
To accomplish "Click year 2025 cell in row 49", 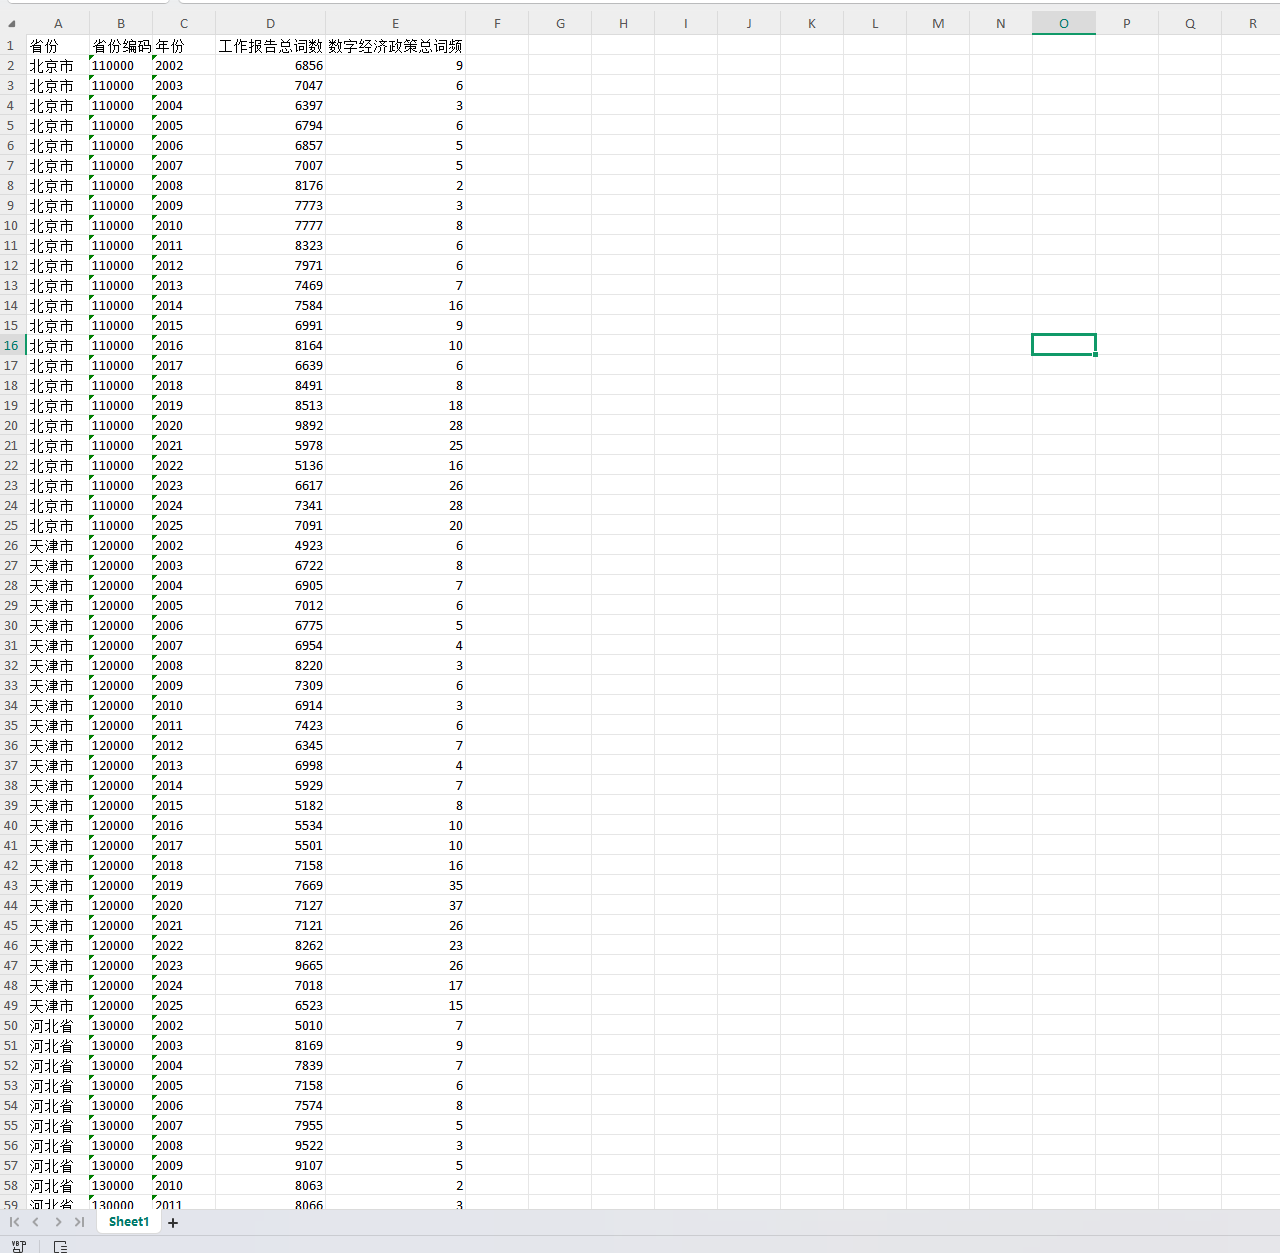I will click(184, 1005).
